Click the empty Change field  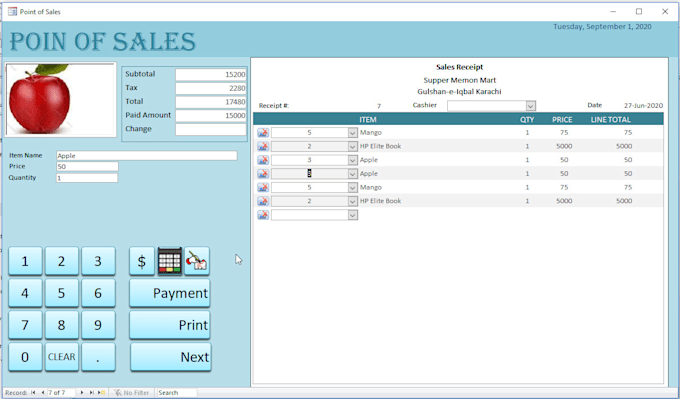click(211, 129)
